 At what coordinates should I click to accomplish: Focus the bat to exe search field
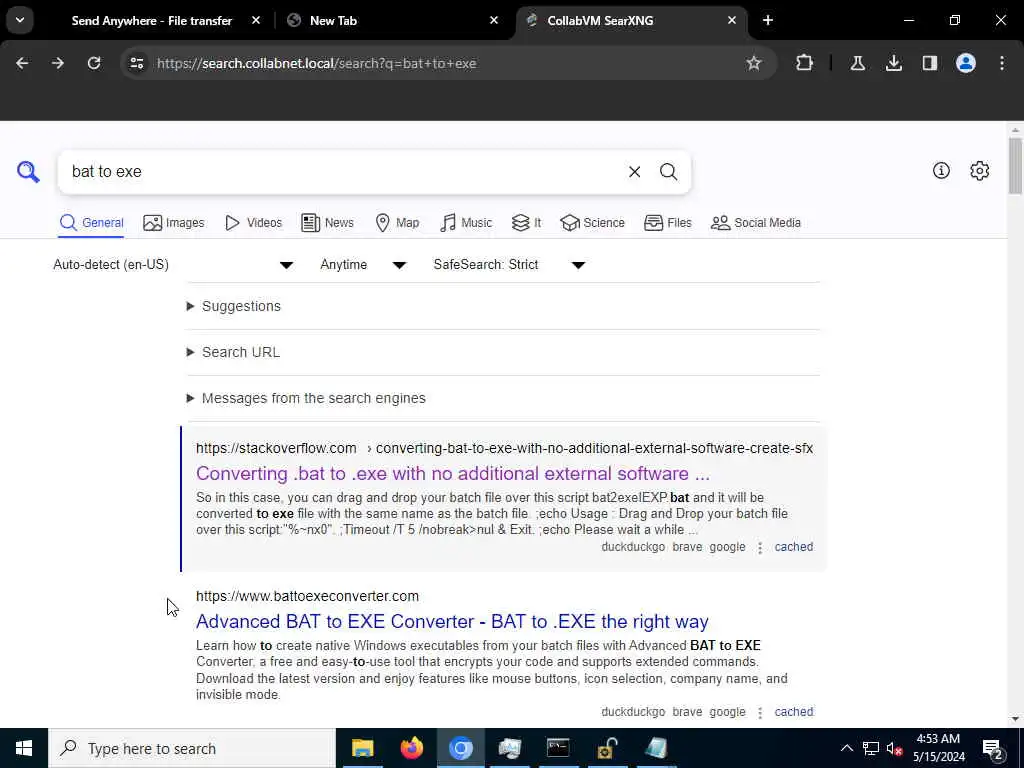click(340, 172)
